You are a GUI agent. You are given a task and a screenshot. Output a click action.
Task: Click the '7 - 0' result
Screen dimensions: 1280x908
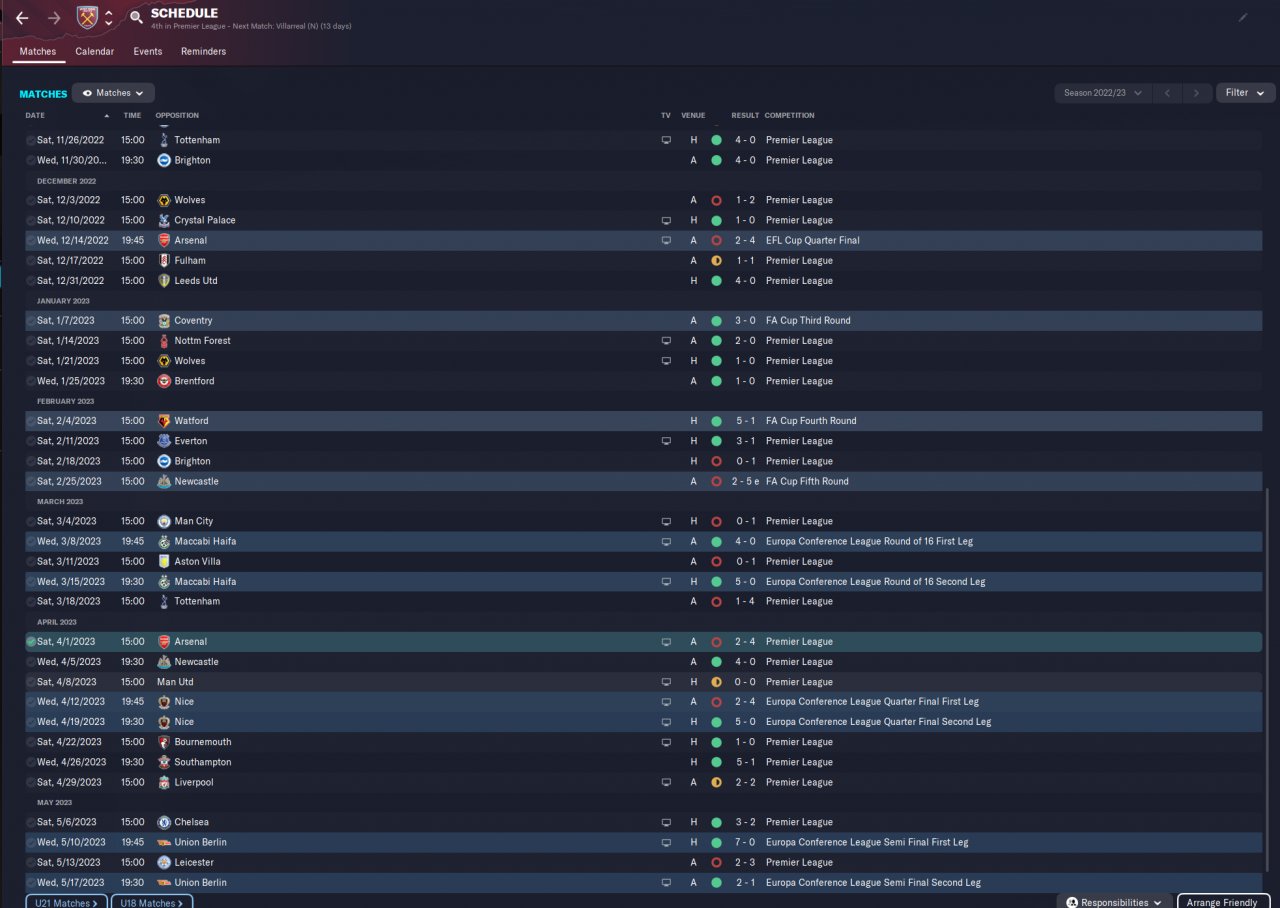coord(745,842)
